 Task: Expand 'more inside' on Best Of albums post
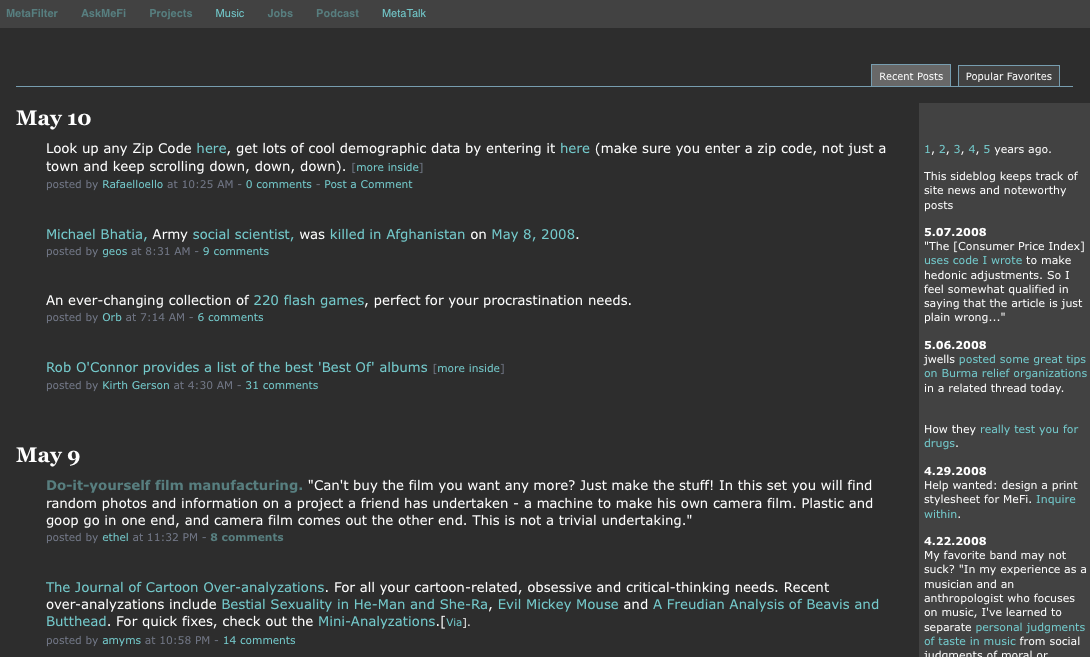click(469, 368)
